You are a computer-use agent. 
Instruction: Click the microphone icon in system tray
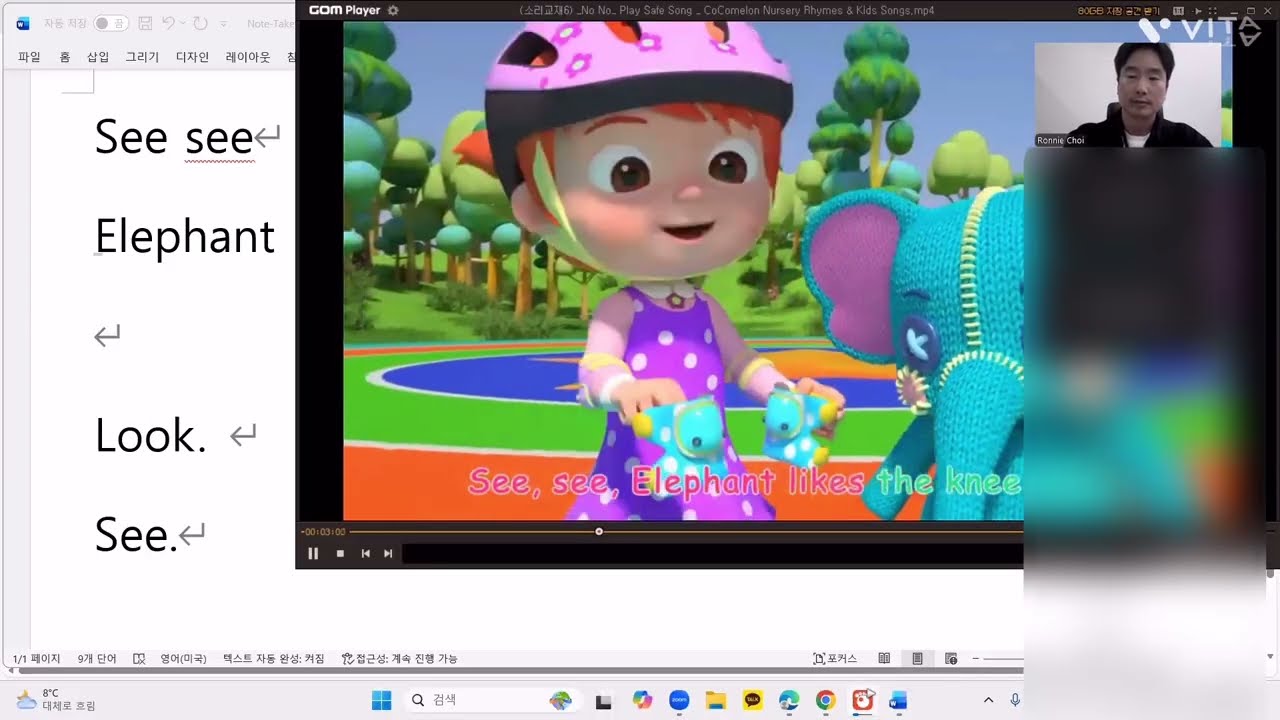coord(1015,701)
